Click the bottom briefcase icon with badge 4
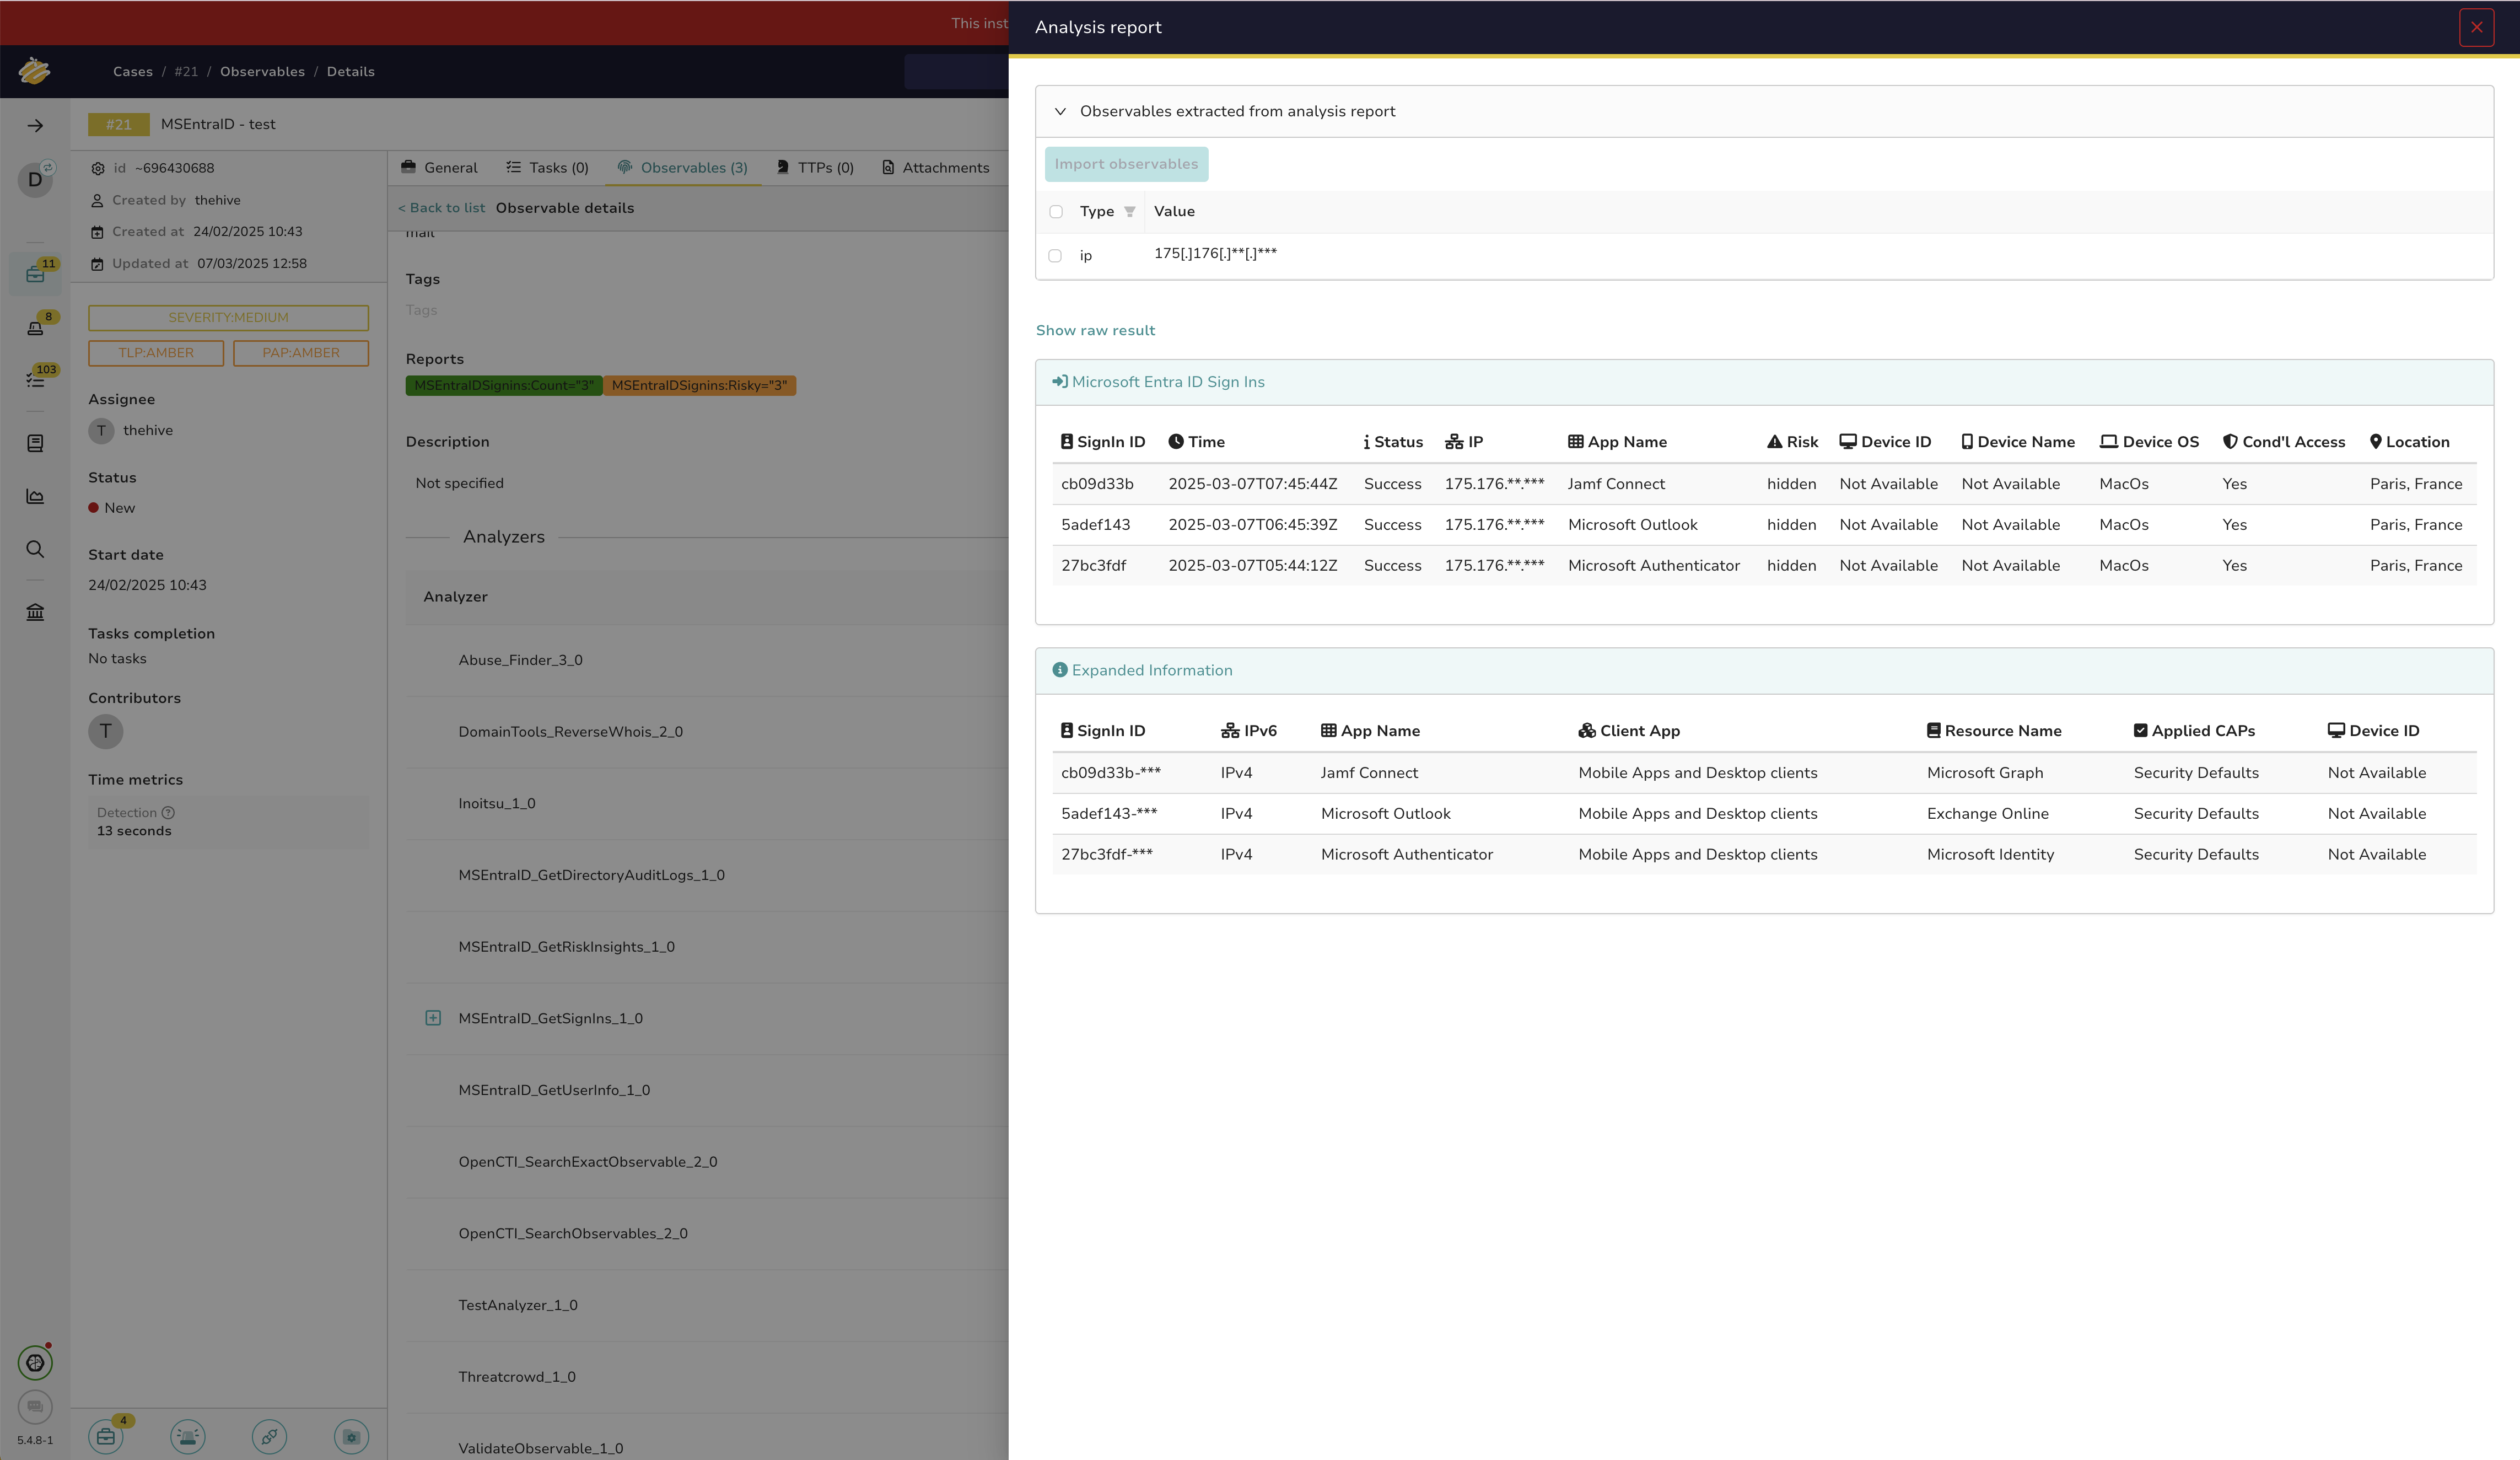The width and height of the screenshot is (2520, 1460). click(106, 1437)
